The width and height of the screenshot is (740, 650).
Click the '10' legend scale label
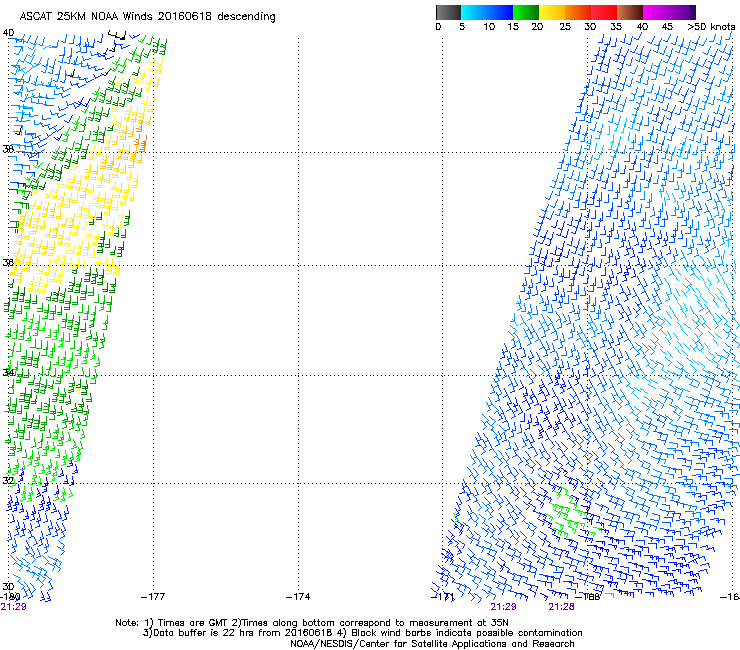click(x=489, y=27)
